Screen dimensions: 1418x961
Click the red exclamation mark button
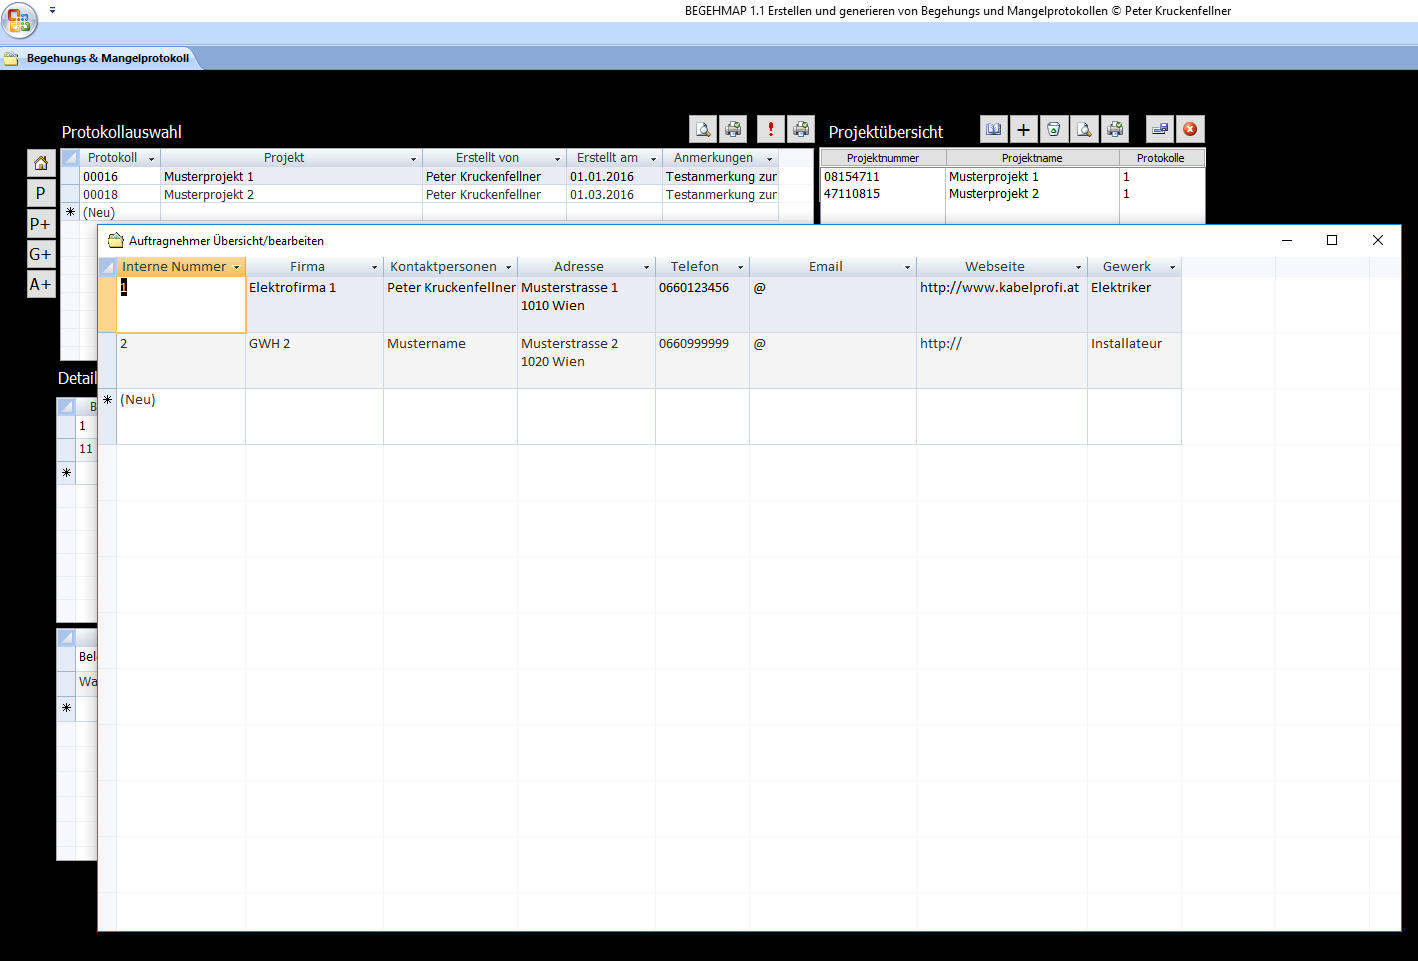tap(770, 129)
